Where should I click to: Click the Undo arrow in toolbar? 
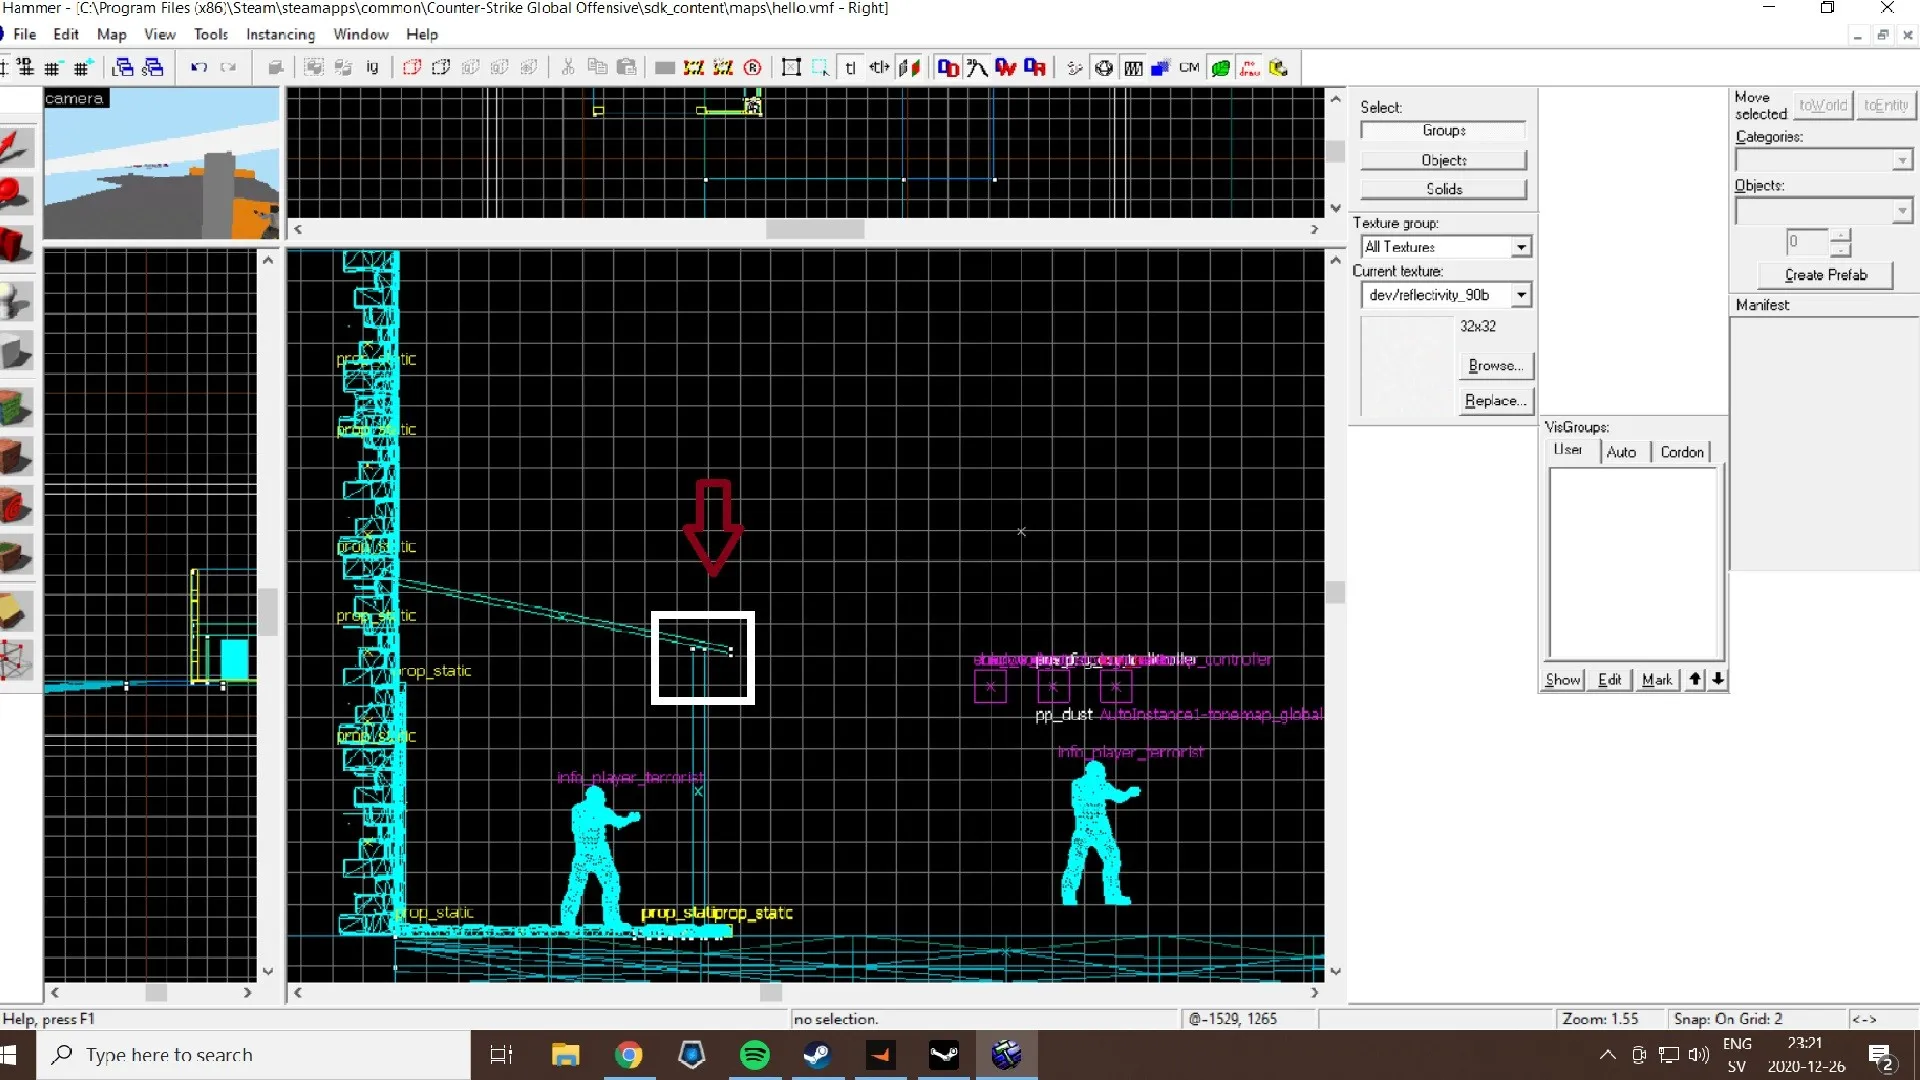coord(199,68)
